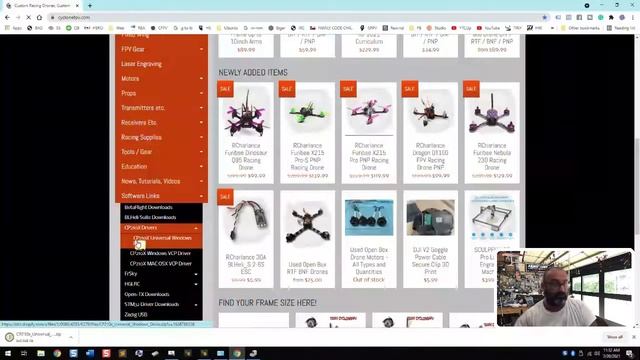
Task: Collapse the CP210X Drivers submenu arrow
Action: 196,228
